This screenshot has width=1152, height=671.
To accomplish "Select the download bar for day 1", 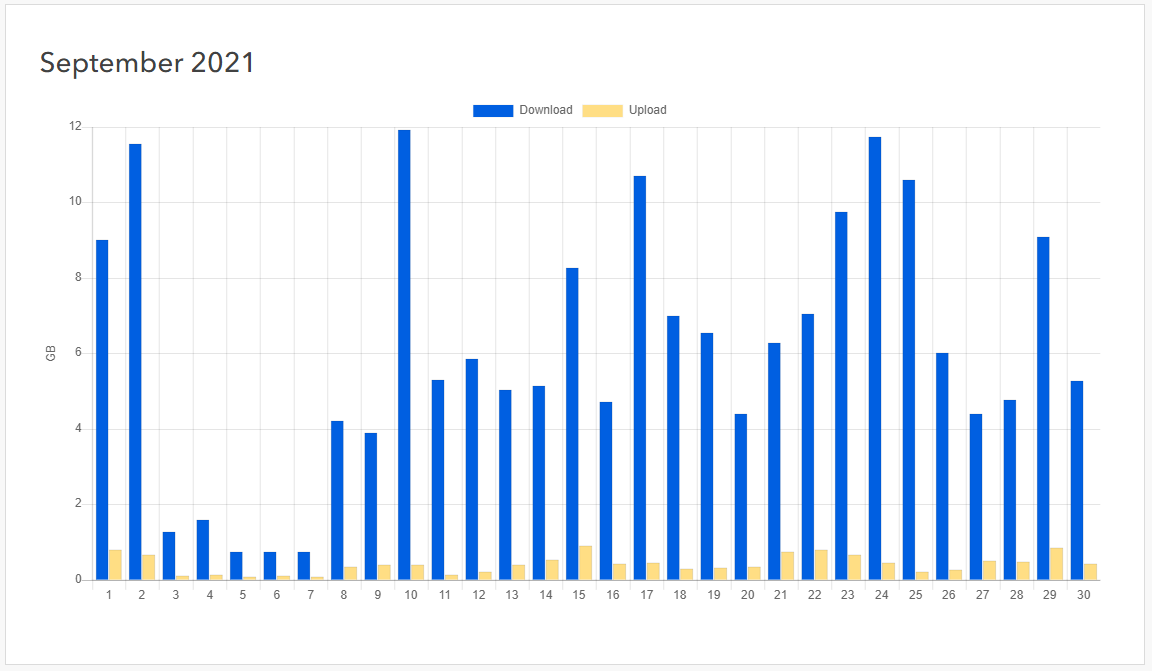I will coord(102,410).
